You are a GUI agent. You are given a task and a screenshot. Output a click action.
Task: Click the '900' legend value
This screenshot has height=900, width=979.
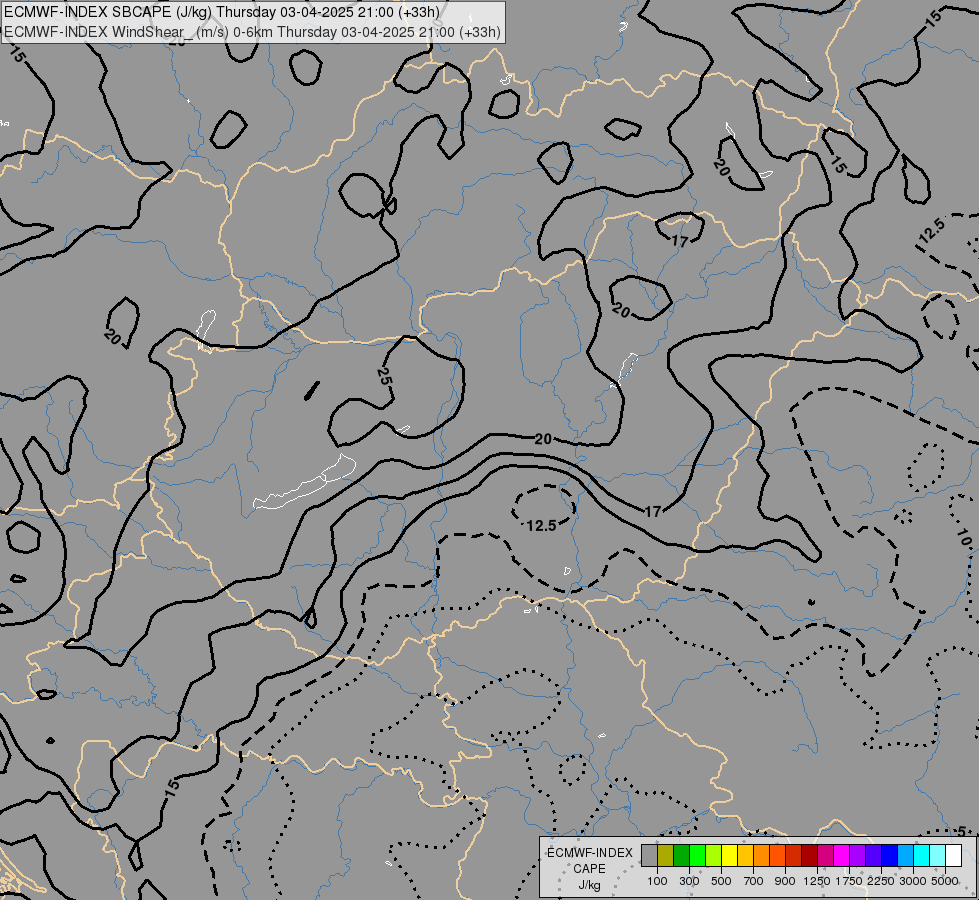tap(785, 881)
